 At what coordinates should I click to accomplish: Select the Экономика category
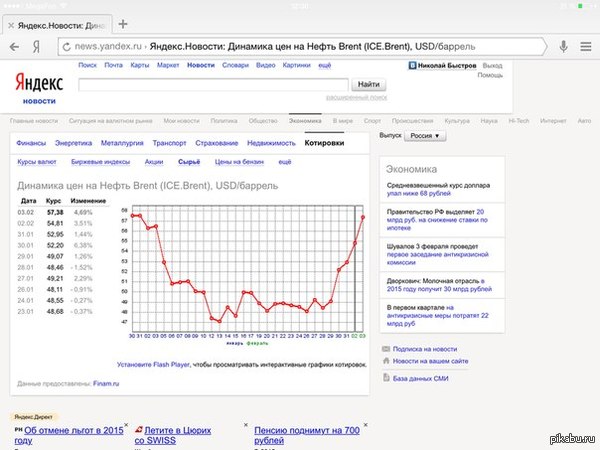pos(305,121)
